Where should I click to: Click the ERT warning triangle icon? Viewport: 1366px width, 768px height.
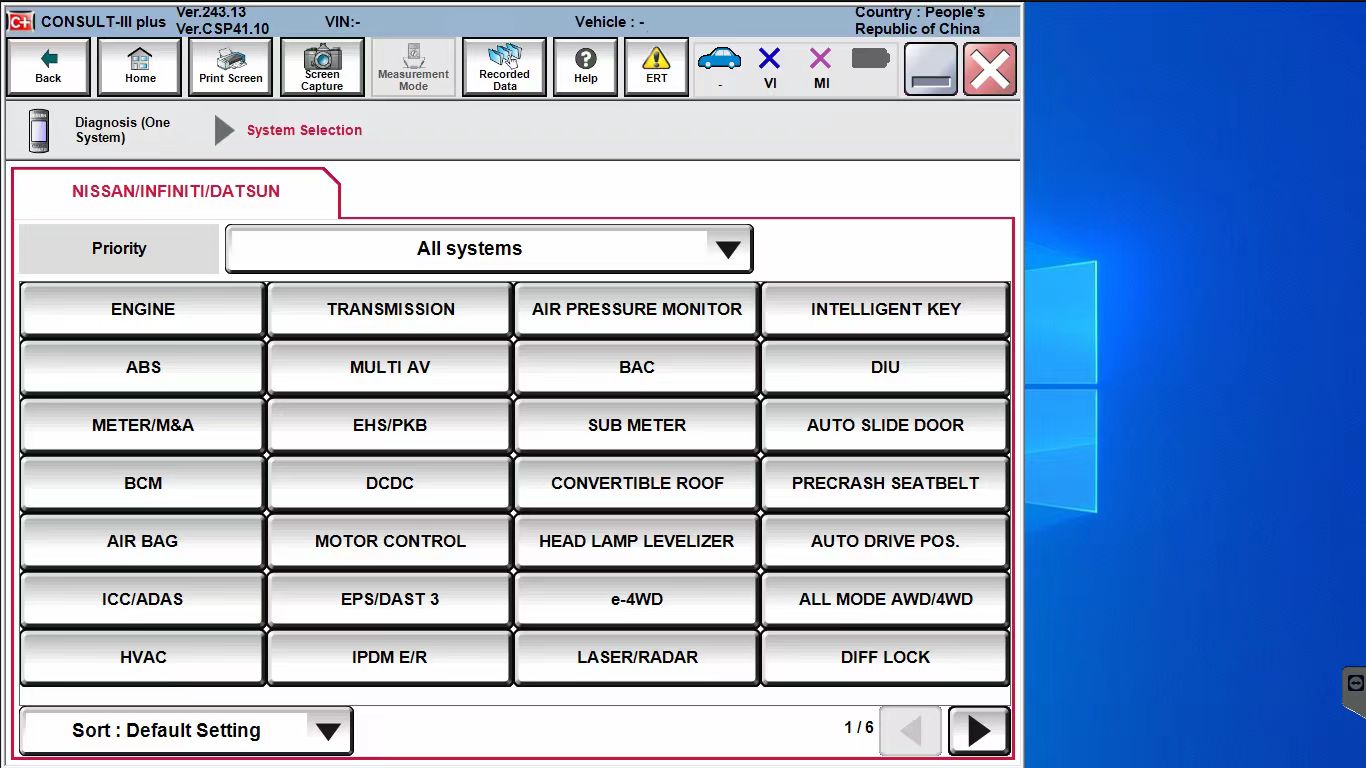coord(656,67)
